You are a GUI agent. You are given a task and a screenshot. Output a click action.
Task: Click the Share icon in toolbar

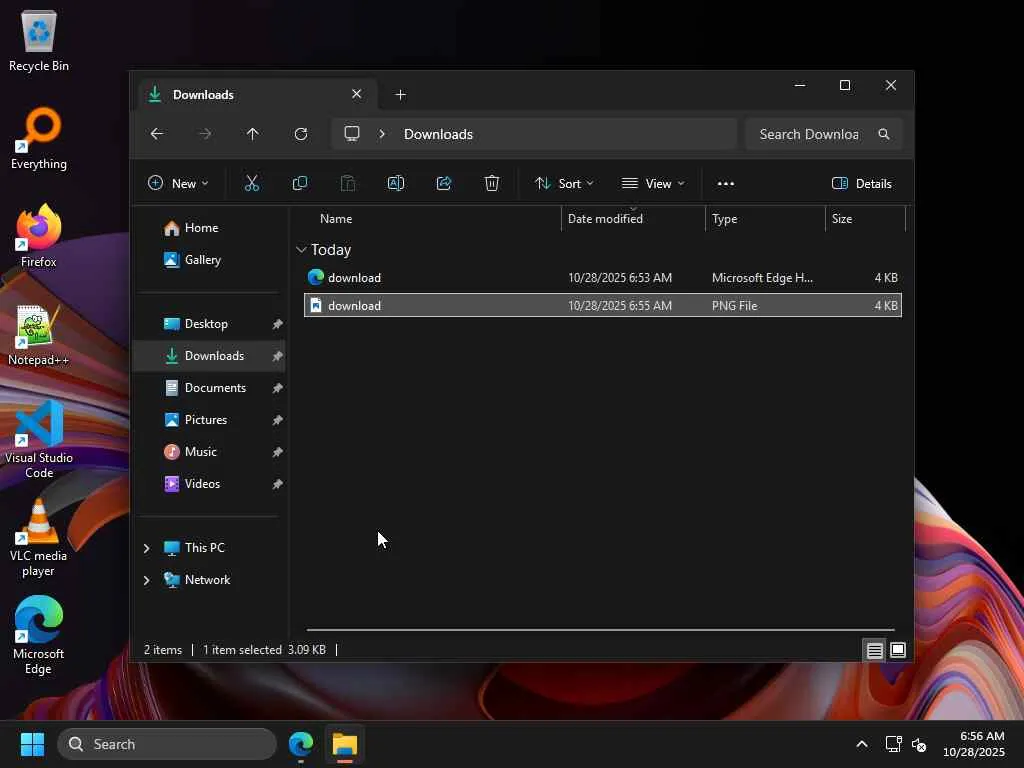click(x=444, y=183)
